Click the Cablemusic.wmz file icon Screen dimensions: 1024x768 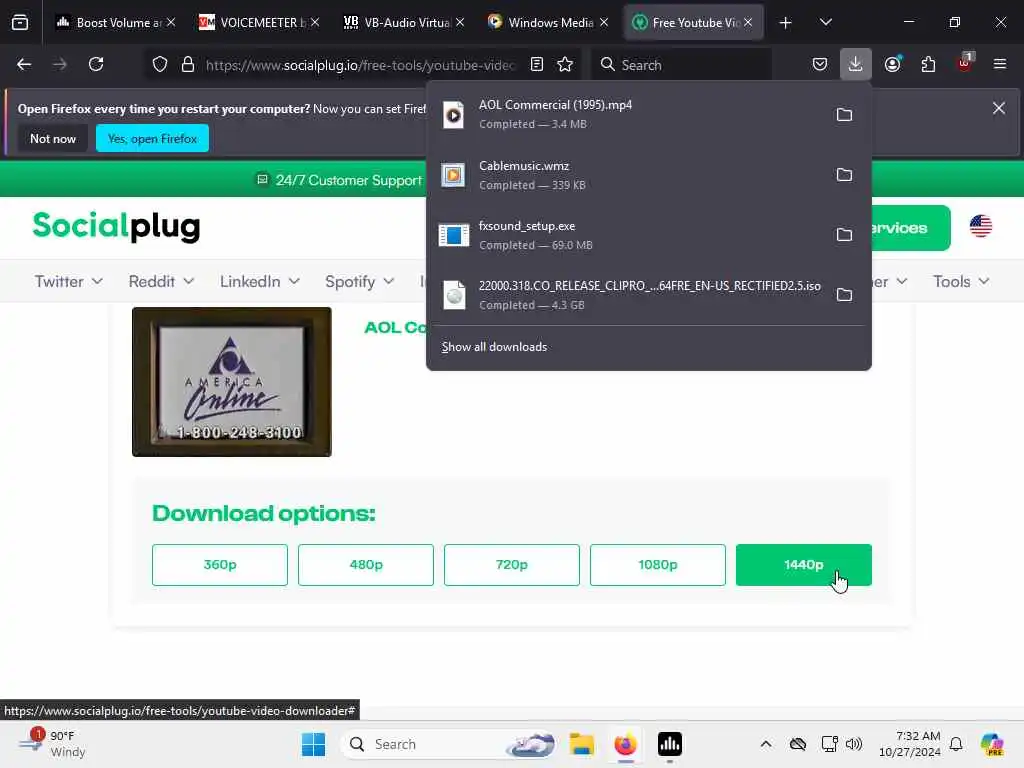coord(453,175)
